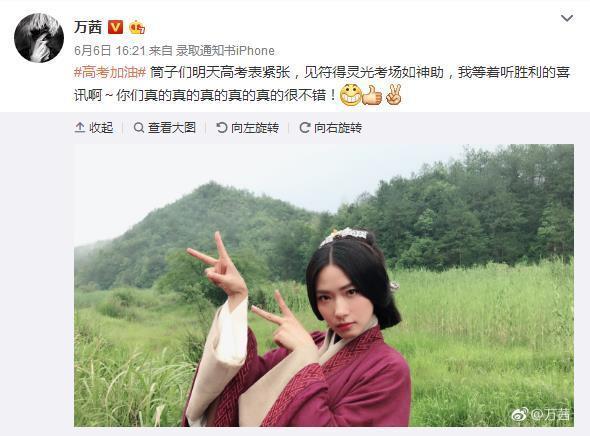Click the thumbs-up emoji in post

coord(372,95)
